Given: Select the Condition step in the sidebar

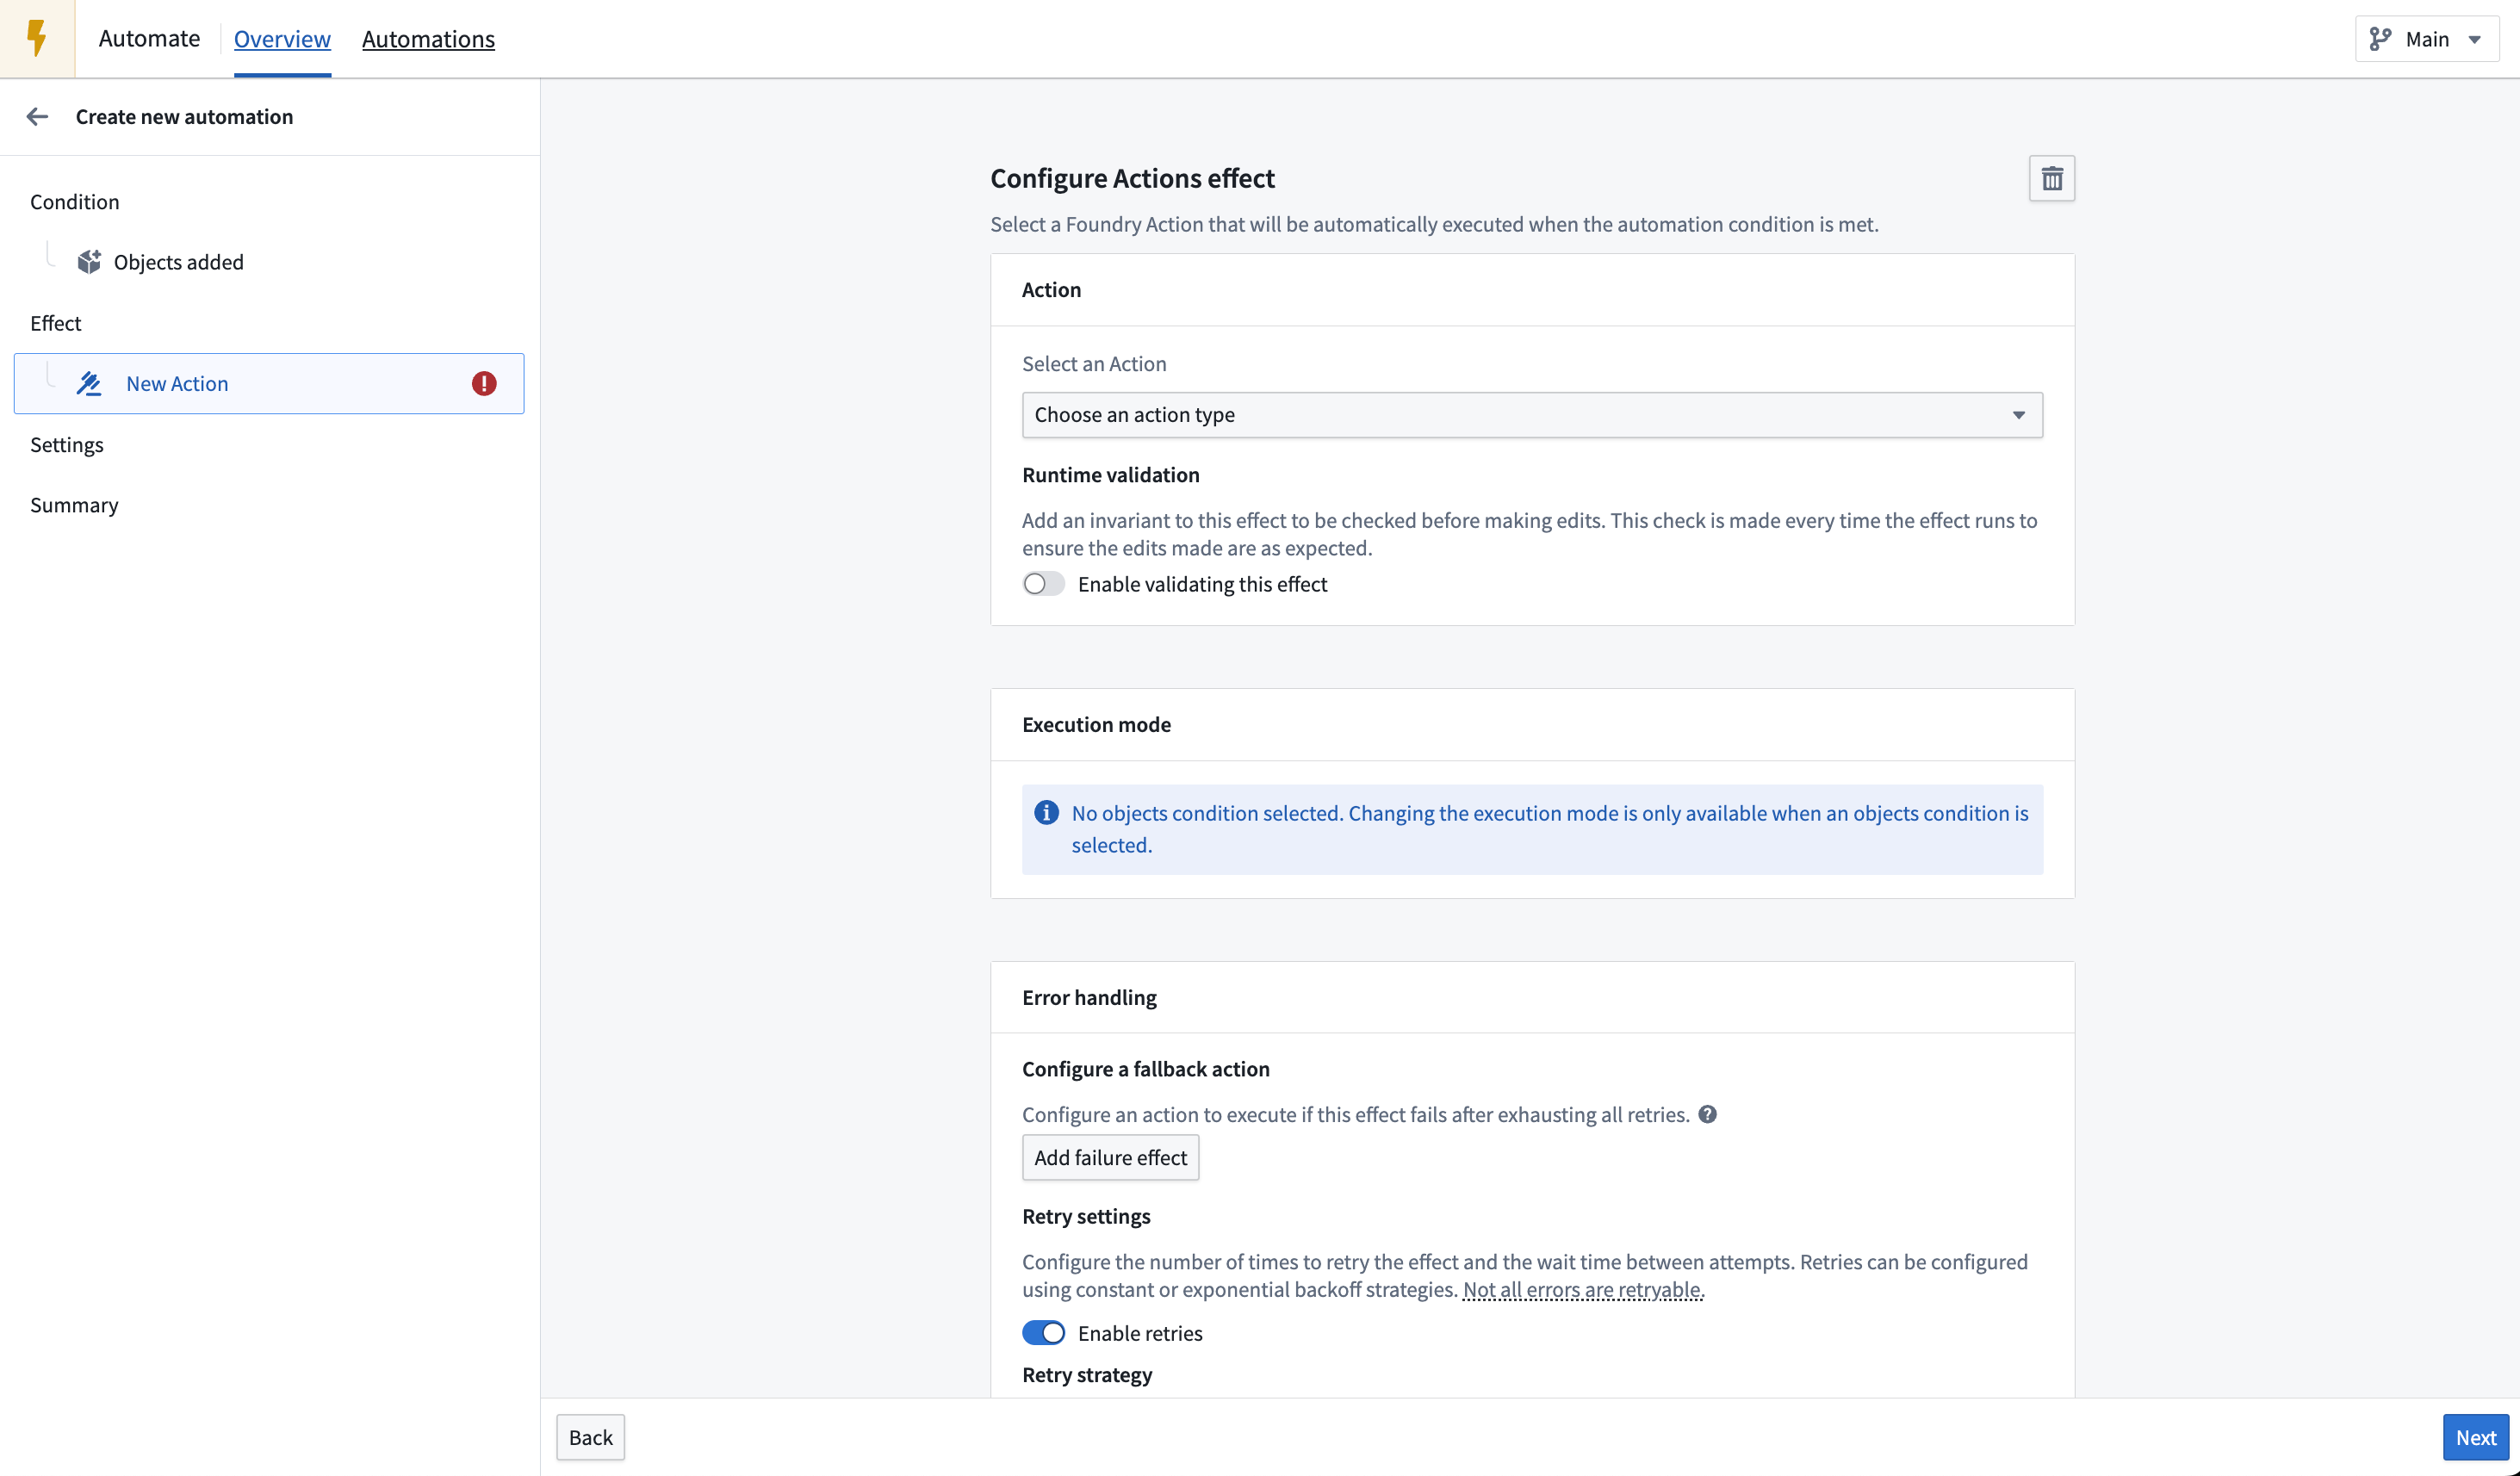Looking at the screenshot, I should tap(75, 202).
